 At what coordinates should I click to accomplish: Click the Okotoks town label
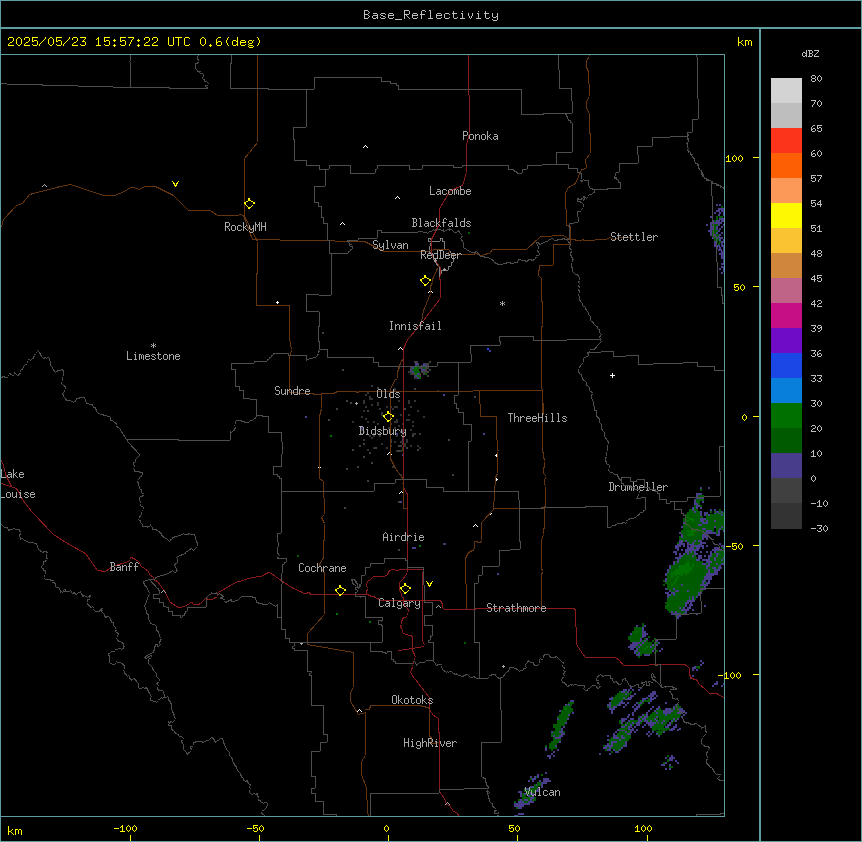click(x=412, y=700)
